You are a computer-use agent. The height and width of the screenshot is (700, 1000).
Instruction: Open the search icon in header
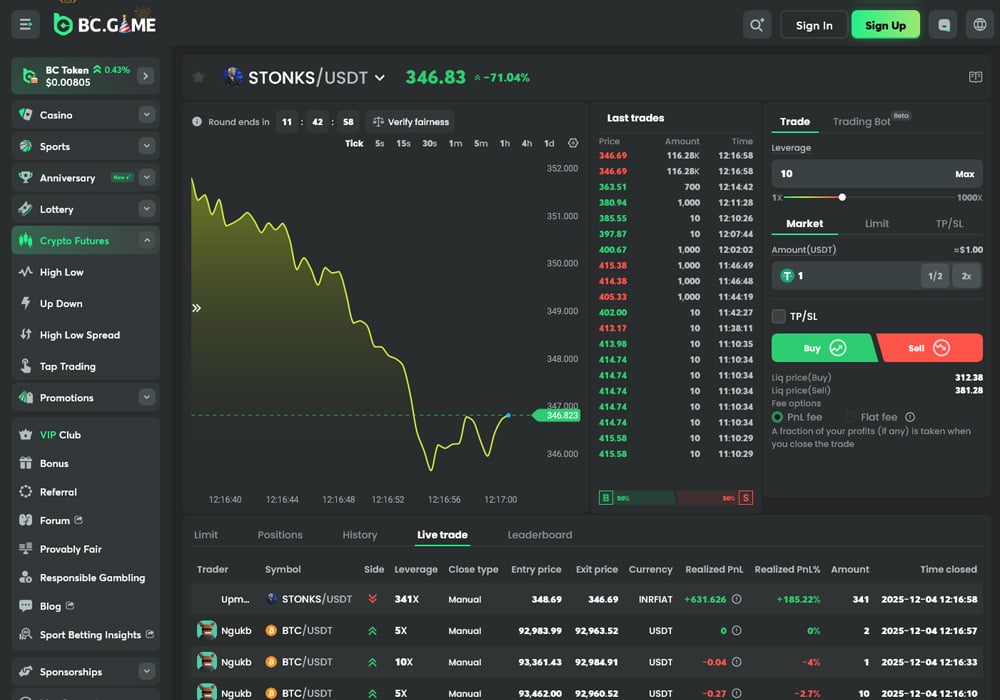pyautogui.click(x=756, y=25)
